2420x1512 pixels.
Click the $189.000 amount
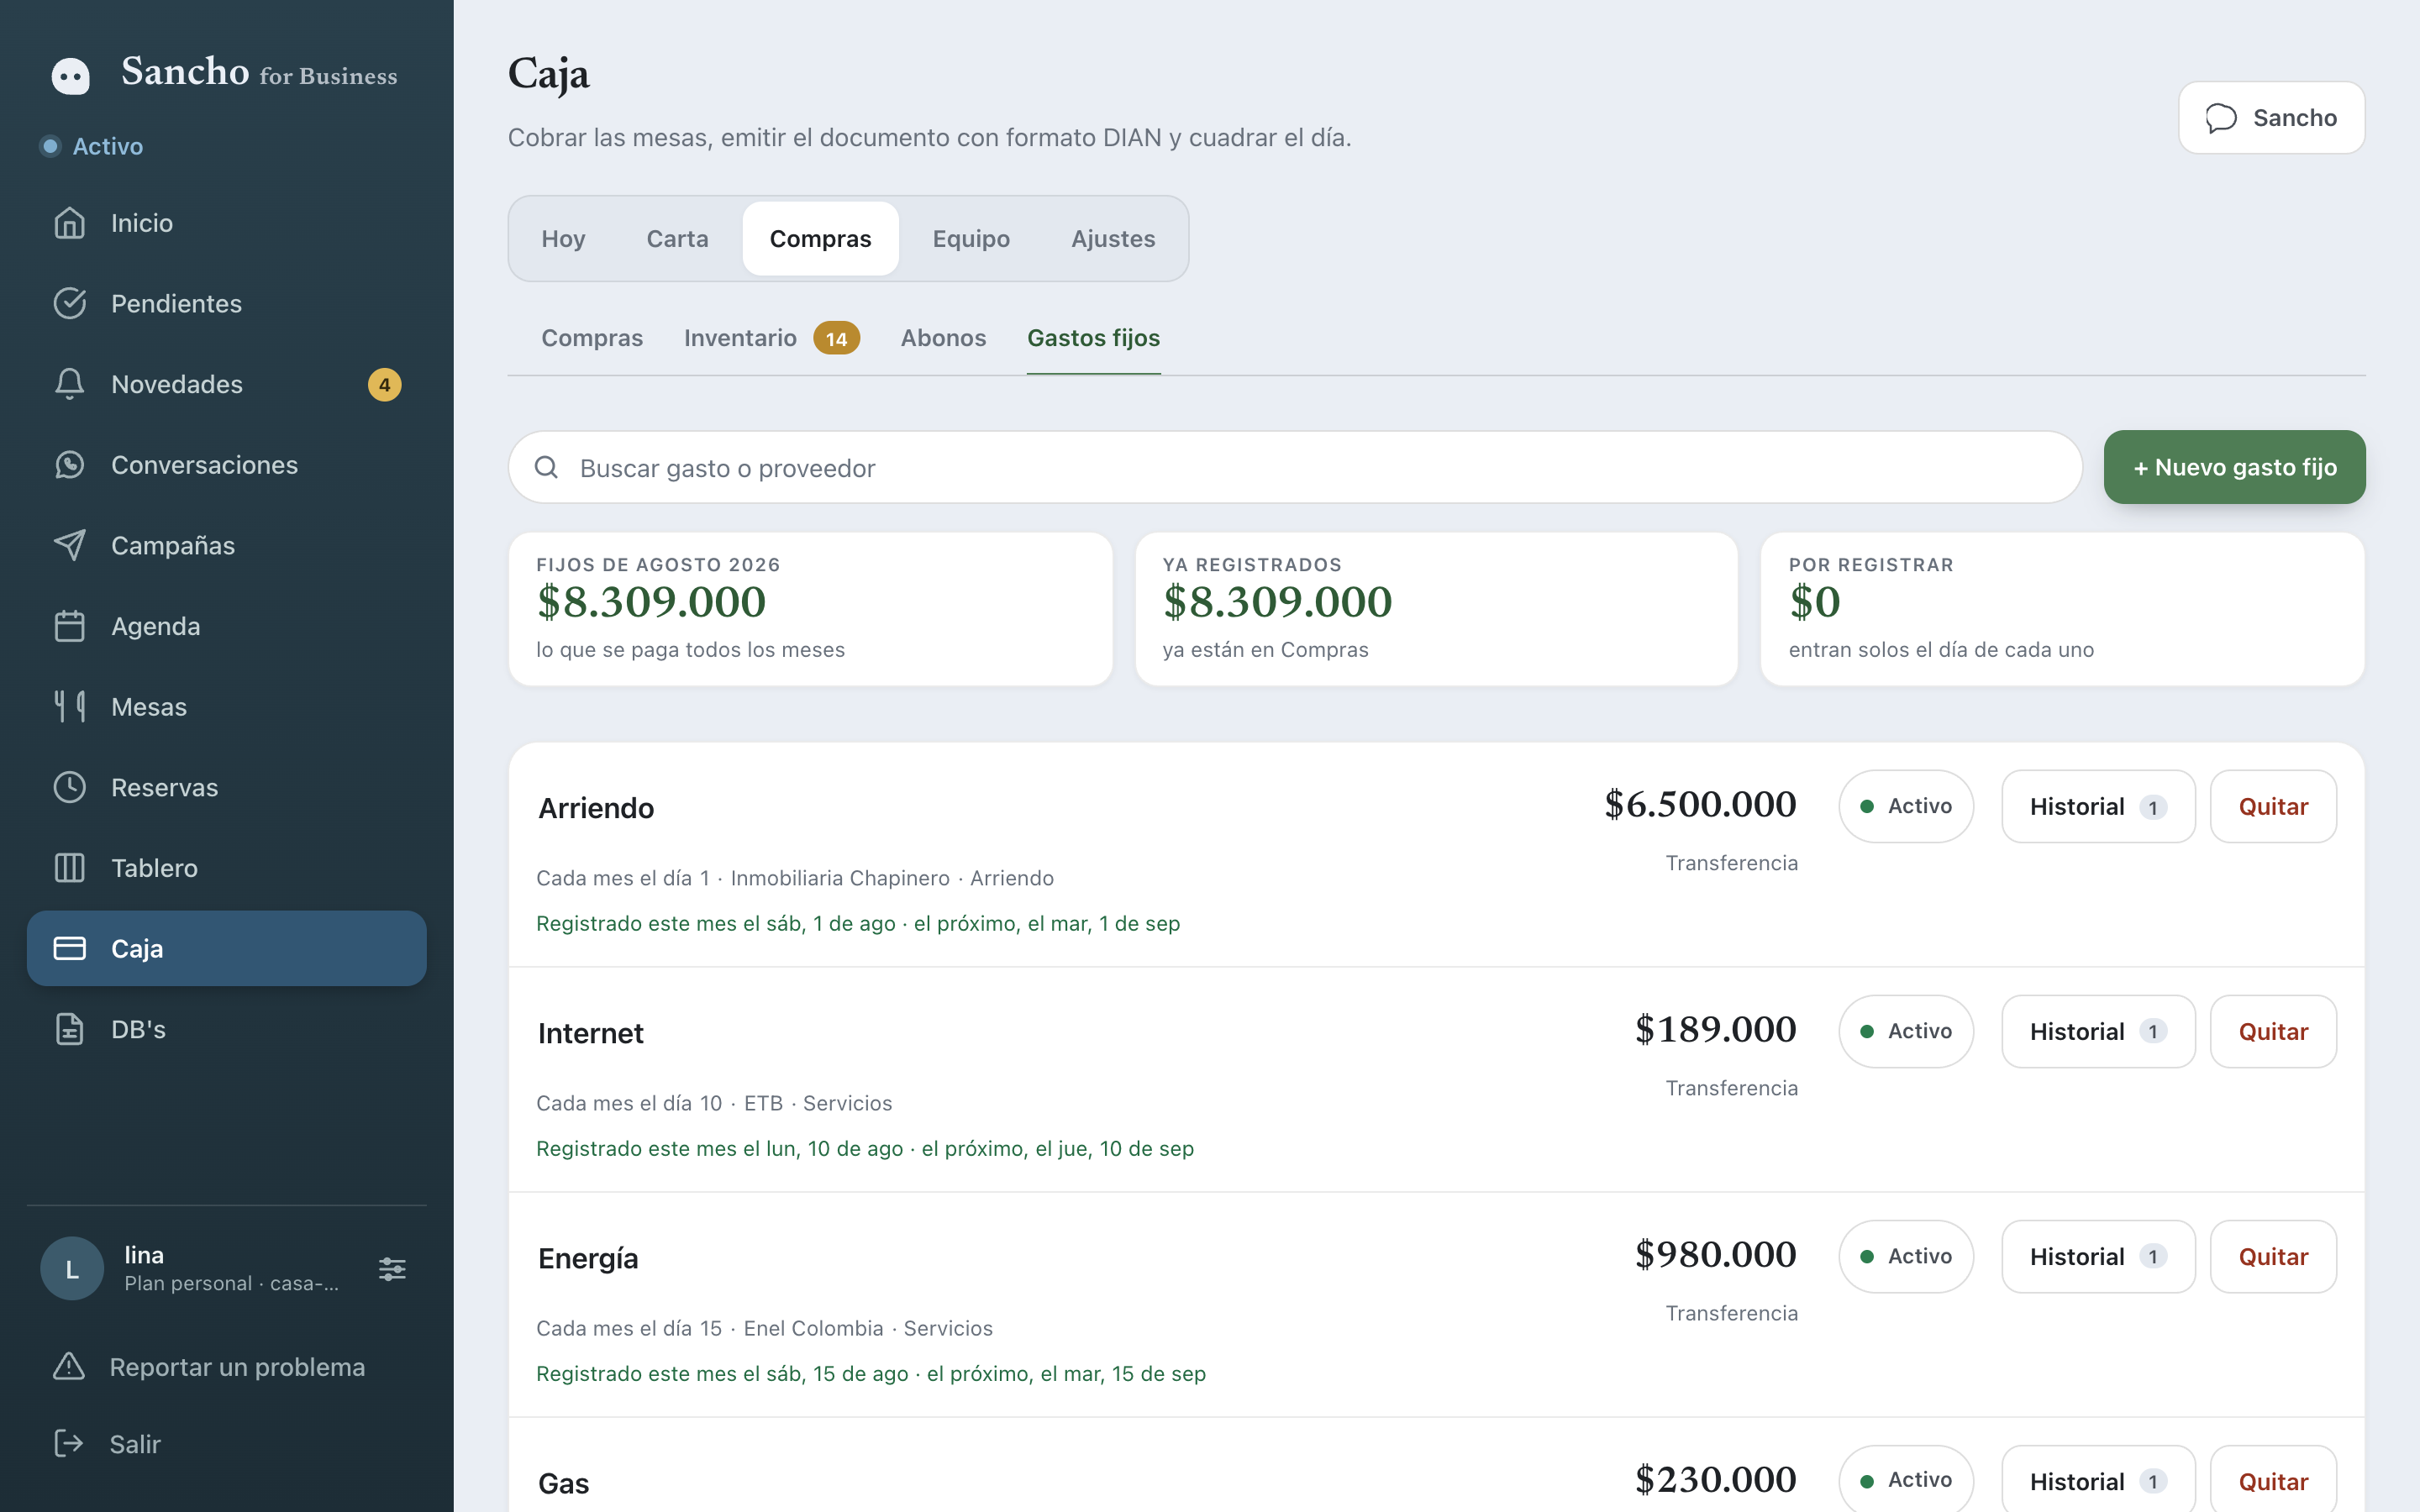1715,1029
